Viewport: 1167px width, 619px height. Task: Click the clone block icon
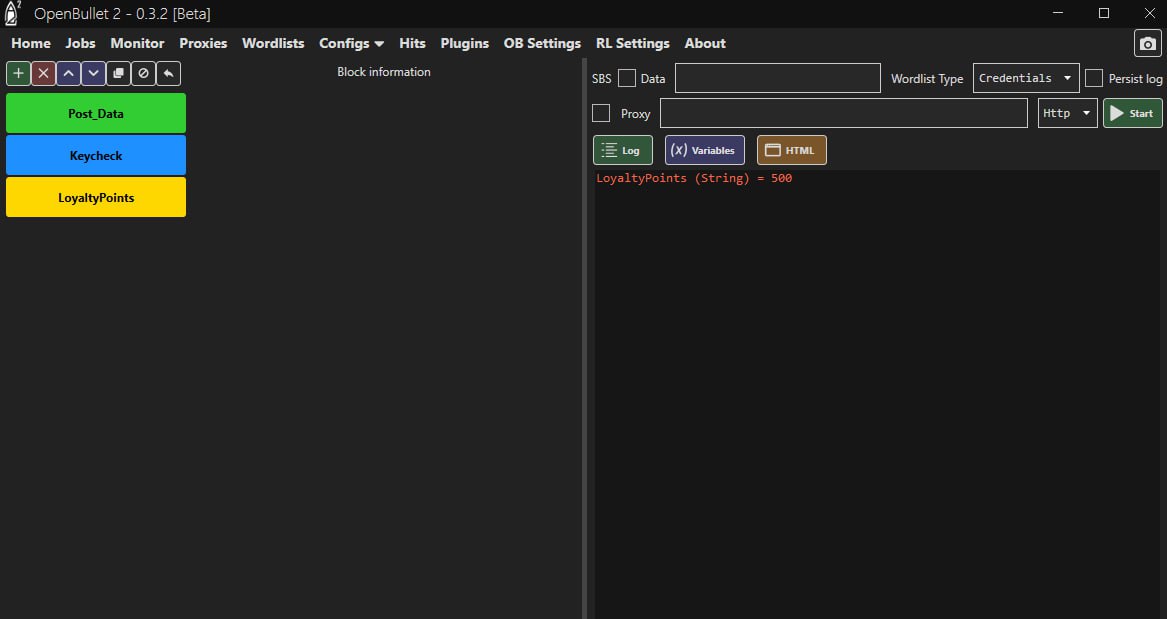pyautogui.click(x=118, y=73)
